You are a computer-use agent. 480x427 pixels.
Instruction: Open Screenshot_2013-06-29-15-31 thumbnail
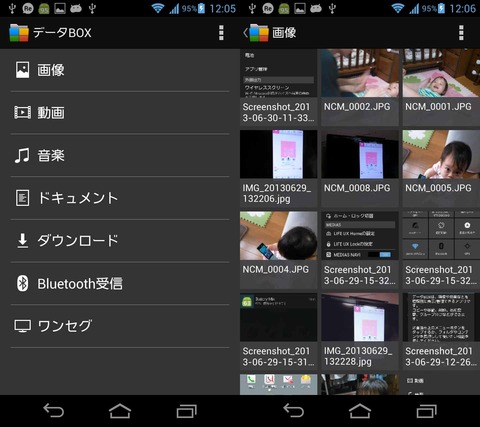click(279, 317)
